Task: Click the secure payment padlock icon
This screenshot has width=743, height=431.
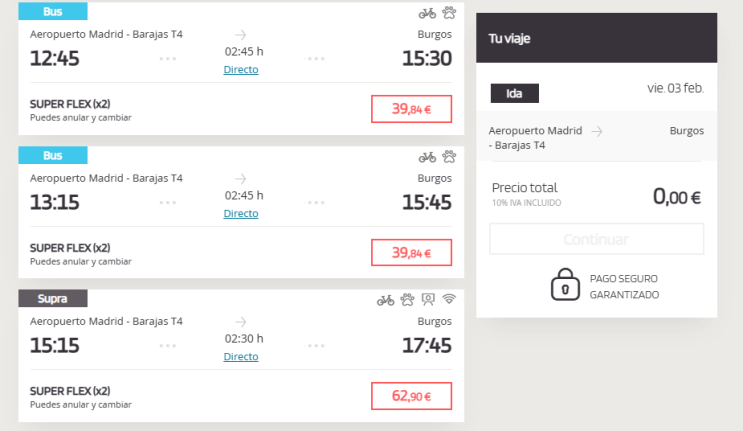Action: (565, 285)
